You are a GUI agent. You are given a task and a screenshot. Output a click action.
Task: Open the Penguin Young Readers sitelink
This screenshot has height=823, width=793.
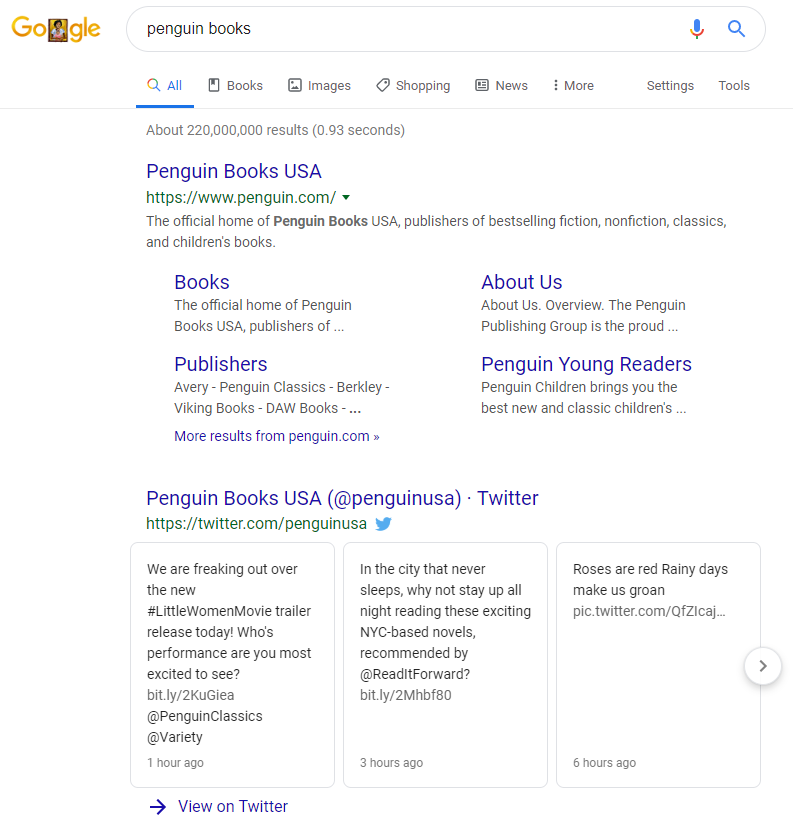pyautogui.click(x=586, y=364)
